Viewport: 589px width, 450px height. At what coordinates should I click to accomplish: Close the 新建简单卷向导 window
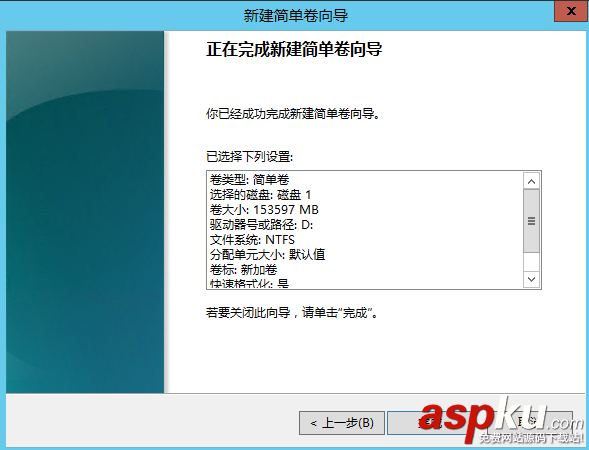[x=571, y=11]
